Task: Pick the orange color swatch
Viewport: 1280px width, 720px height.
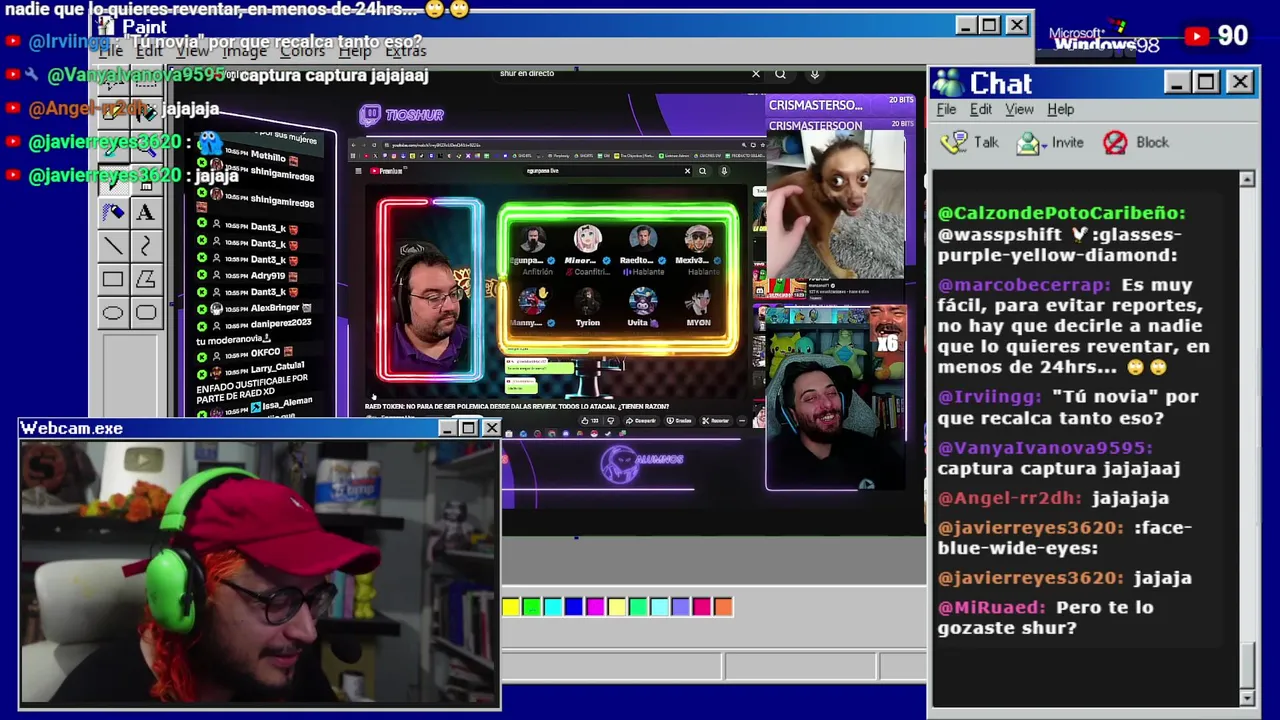Action: coord(723,607)
